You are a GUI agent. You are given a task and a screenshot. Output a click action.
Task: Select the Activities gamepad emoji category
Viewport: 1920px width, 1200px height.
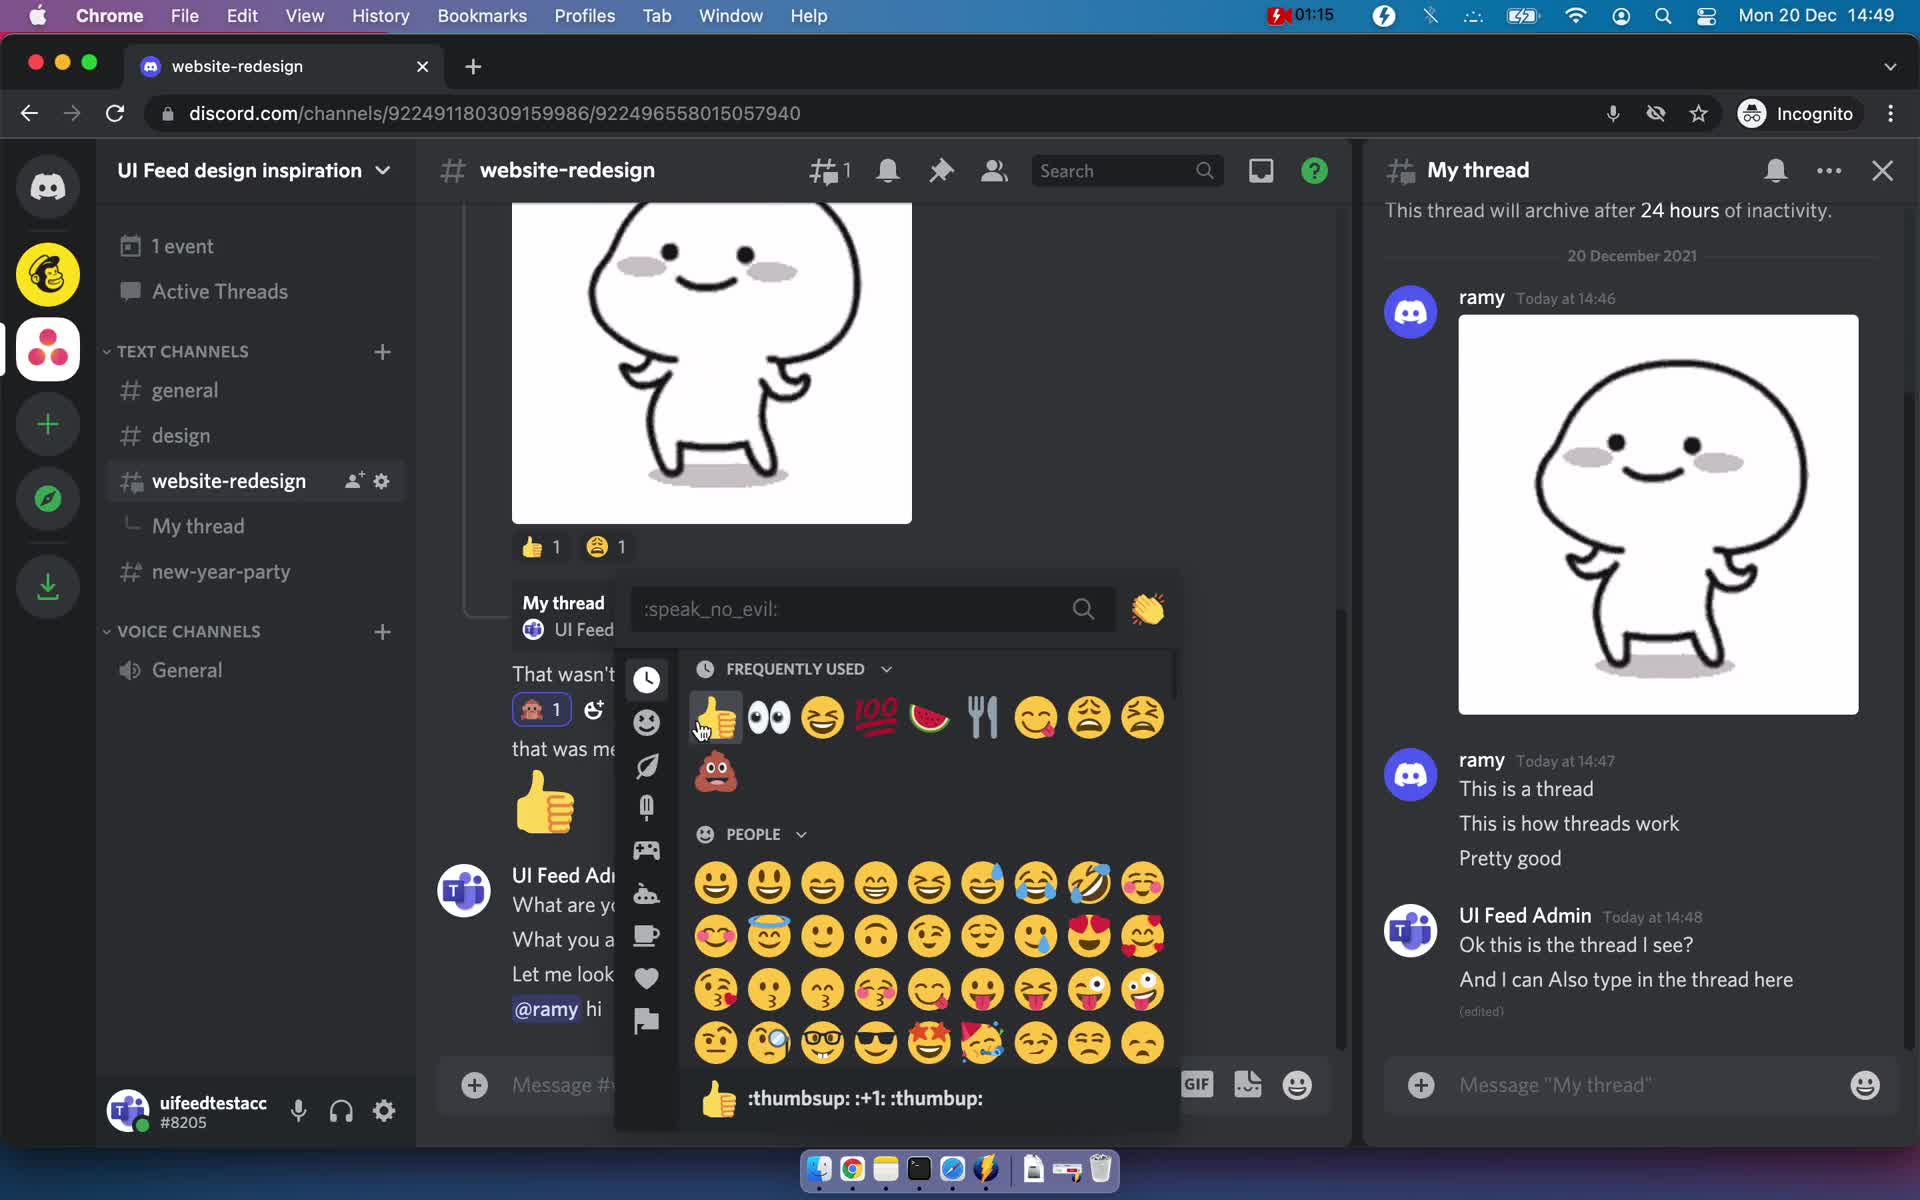click(646, 850)
